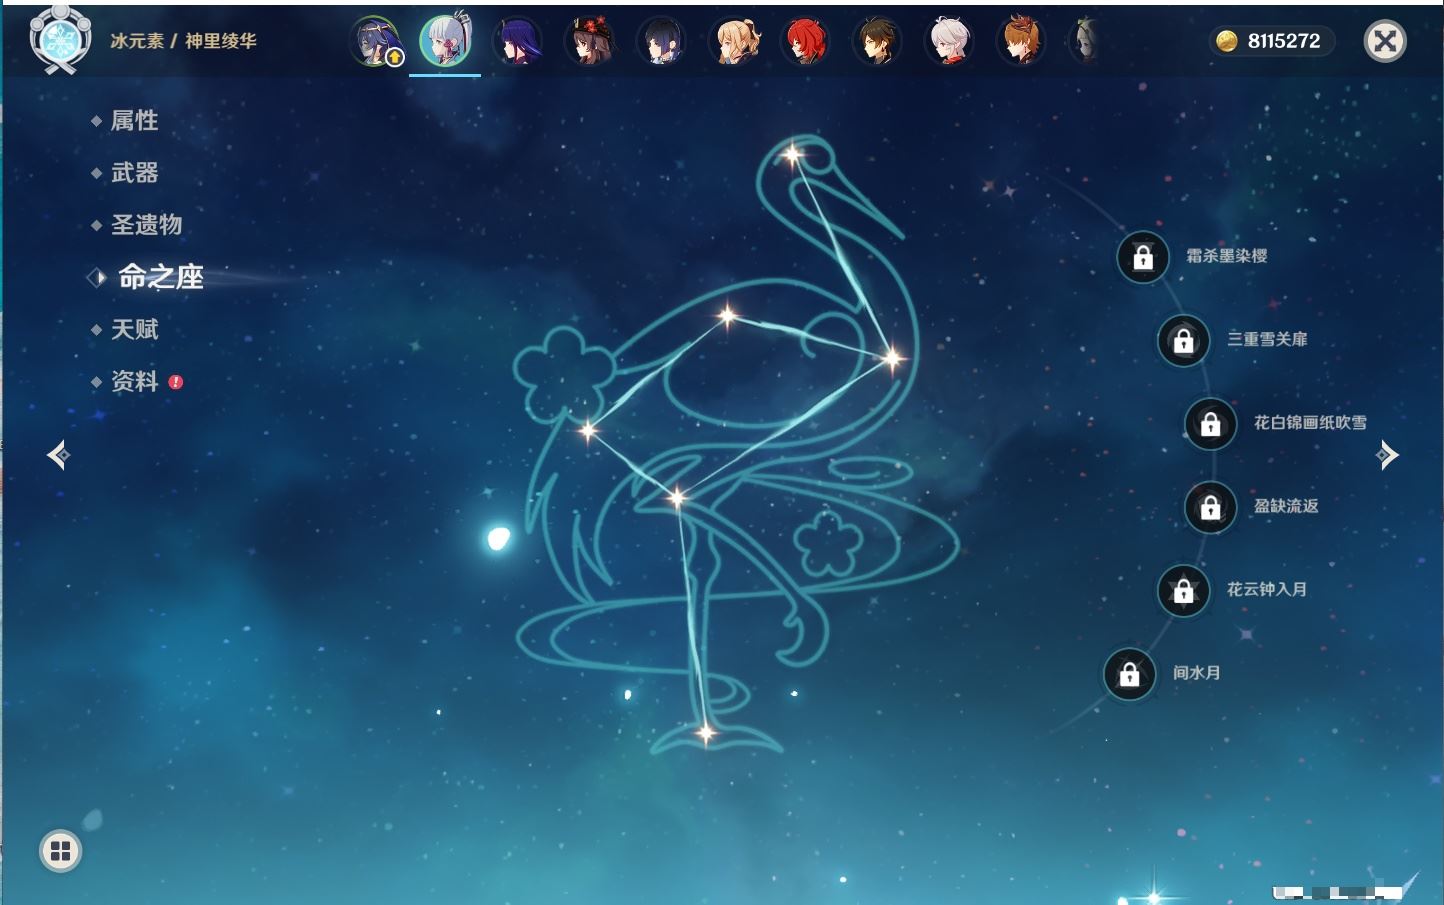
Task: Switch to the red-haired Diluc avatar
Action: tap(805, 42)
